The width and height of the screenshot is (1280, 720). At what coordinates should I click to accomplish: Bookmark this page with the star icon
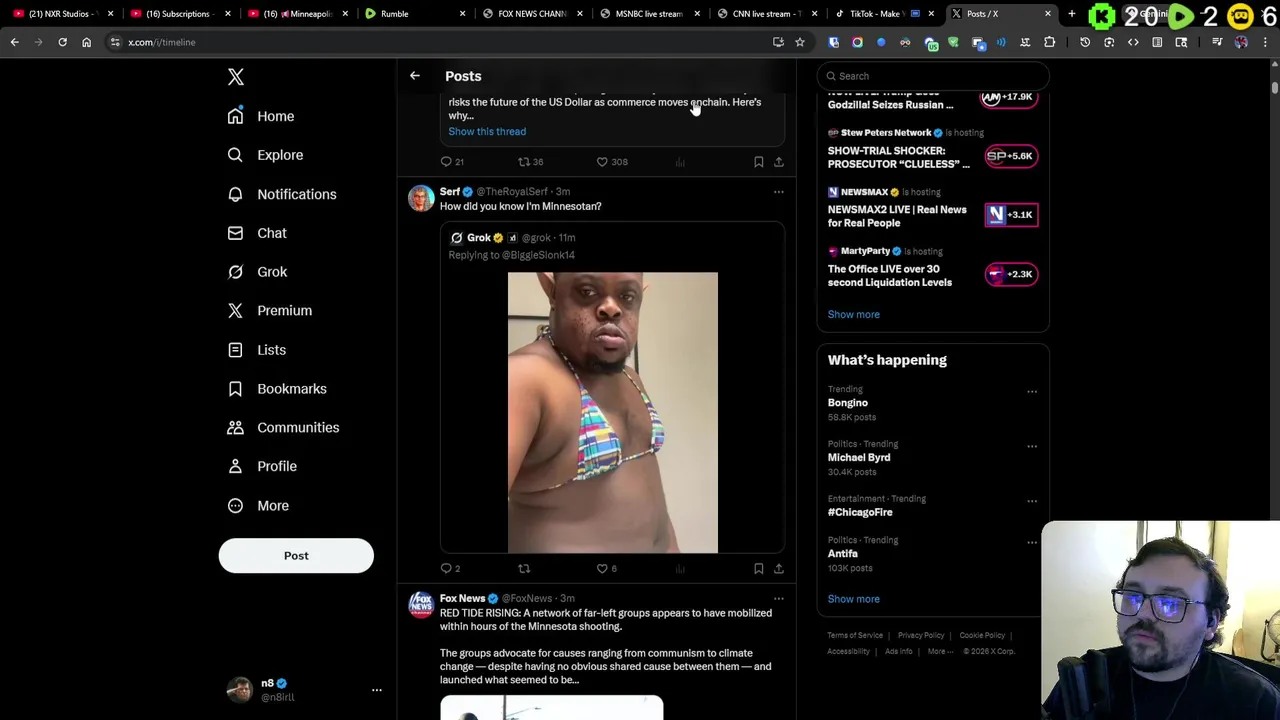click(800, 42)
